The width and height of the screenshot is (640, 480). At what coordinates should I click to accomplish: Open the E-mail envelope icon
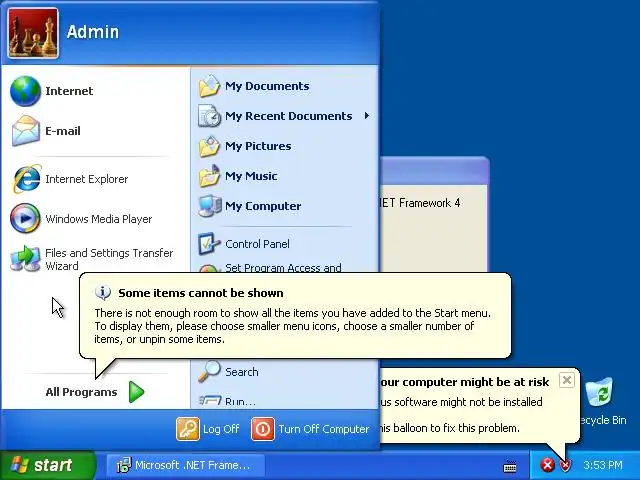point(26,131)
